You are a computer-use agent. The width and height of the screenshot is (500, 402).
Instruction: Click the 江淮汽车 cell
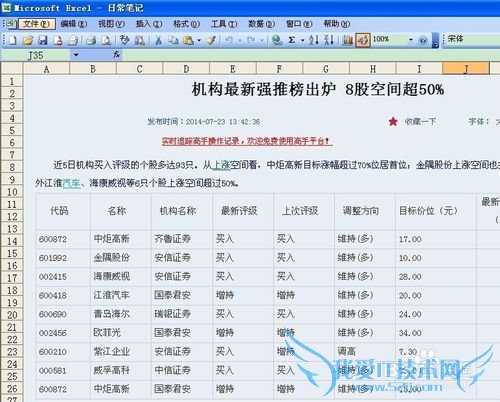coord(112,295)
